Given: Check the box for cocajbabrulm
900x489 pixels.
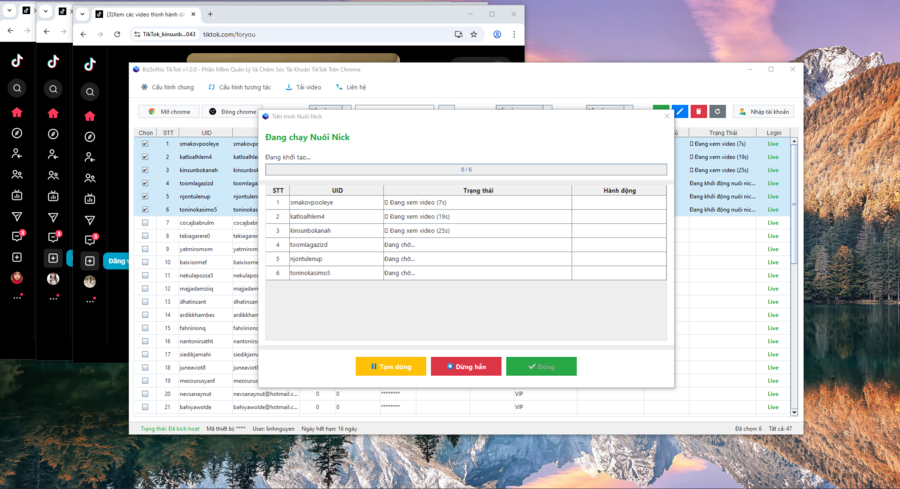Looking at the screenshot, I should pos(145,223).
